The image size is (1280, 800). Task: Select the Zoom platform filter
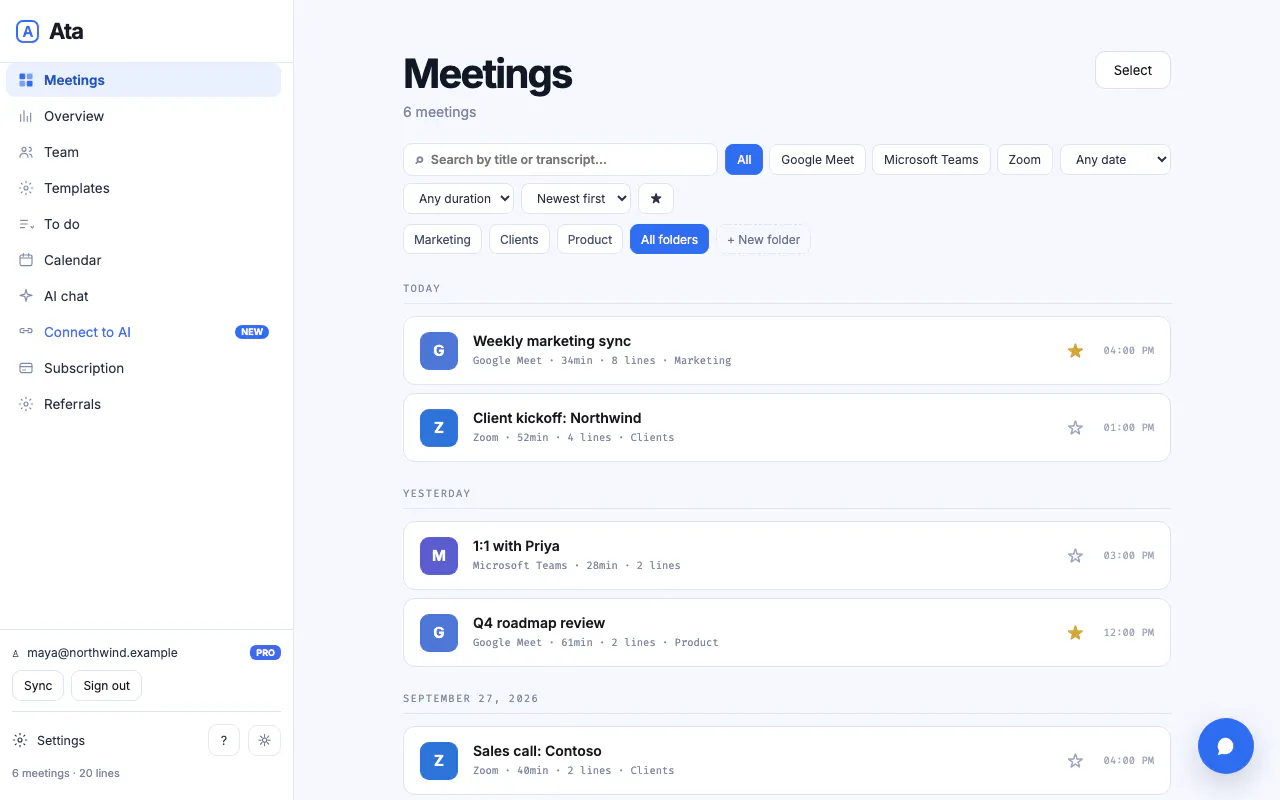pos(1025,159)
